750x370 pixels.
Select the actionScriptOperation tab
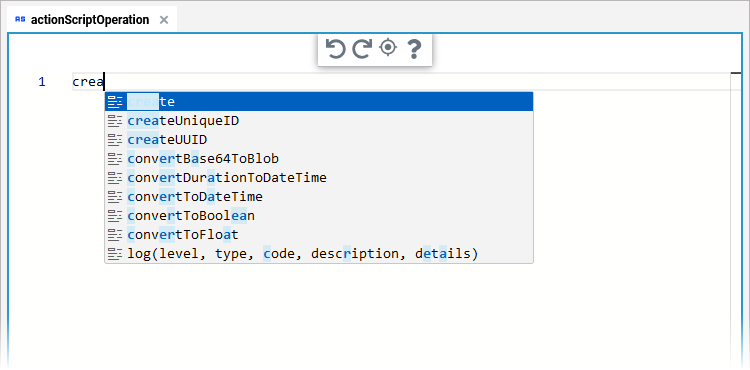point(90,20)
